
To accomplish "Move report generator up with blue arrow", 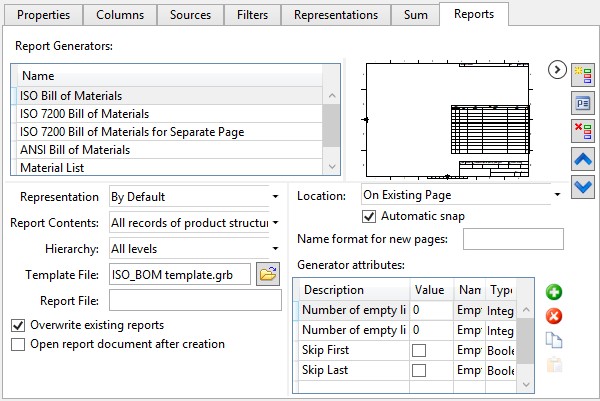I will click(583, 159).
